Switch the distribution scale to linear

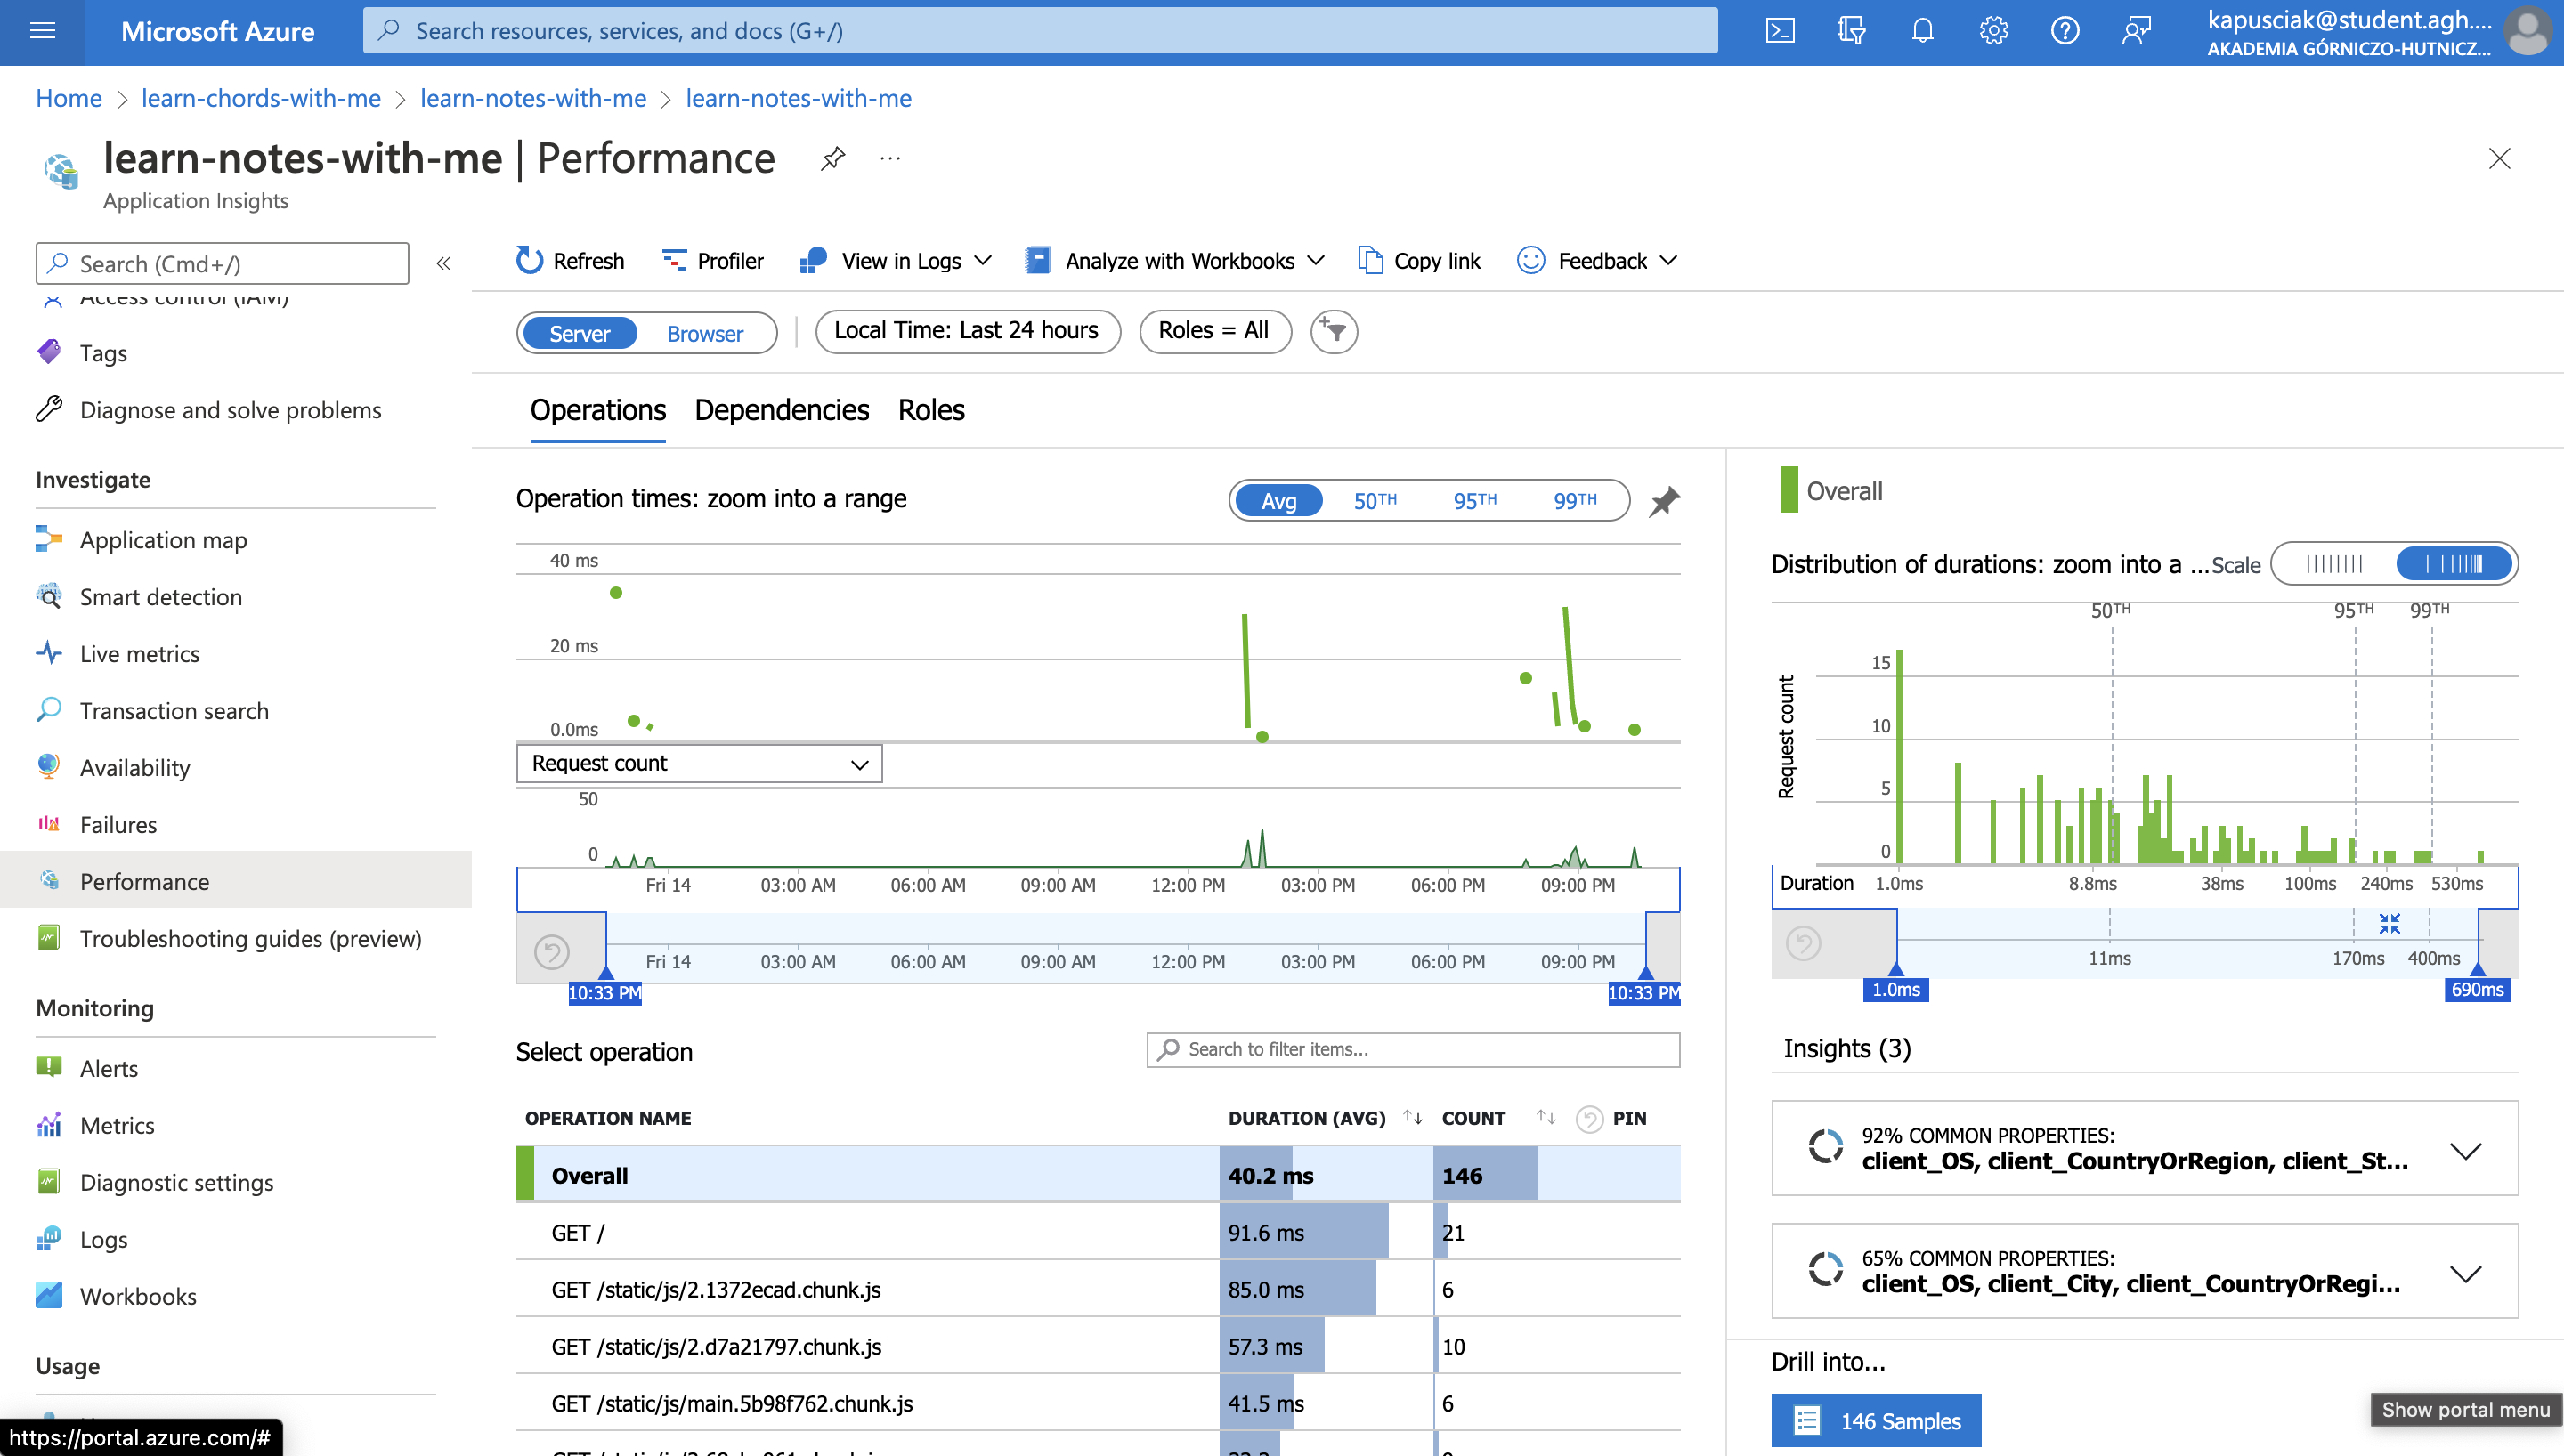click(2334, 564)
